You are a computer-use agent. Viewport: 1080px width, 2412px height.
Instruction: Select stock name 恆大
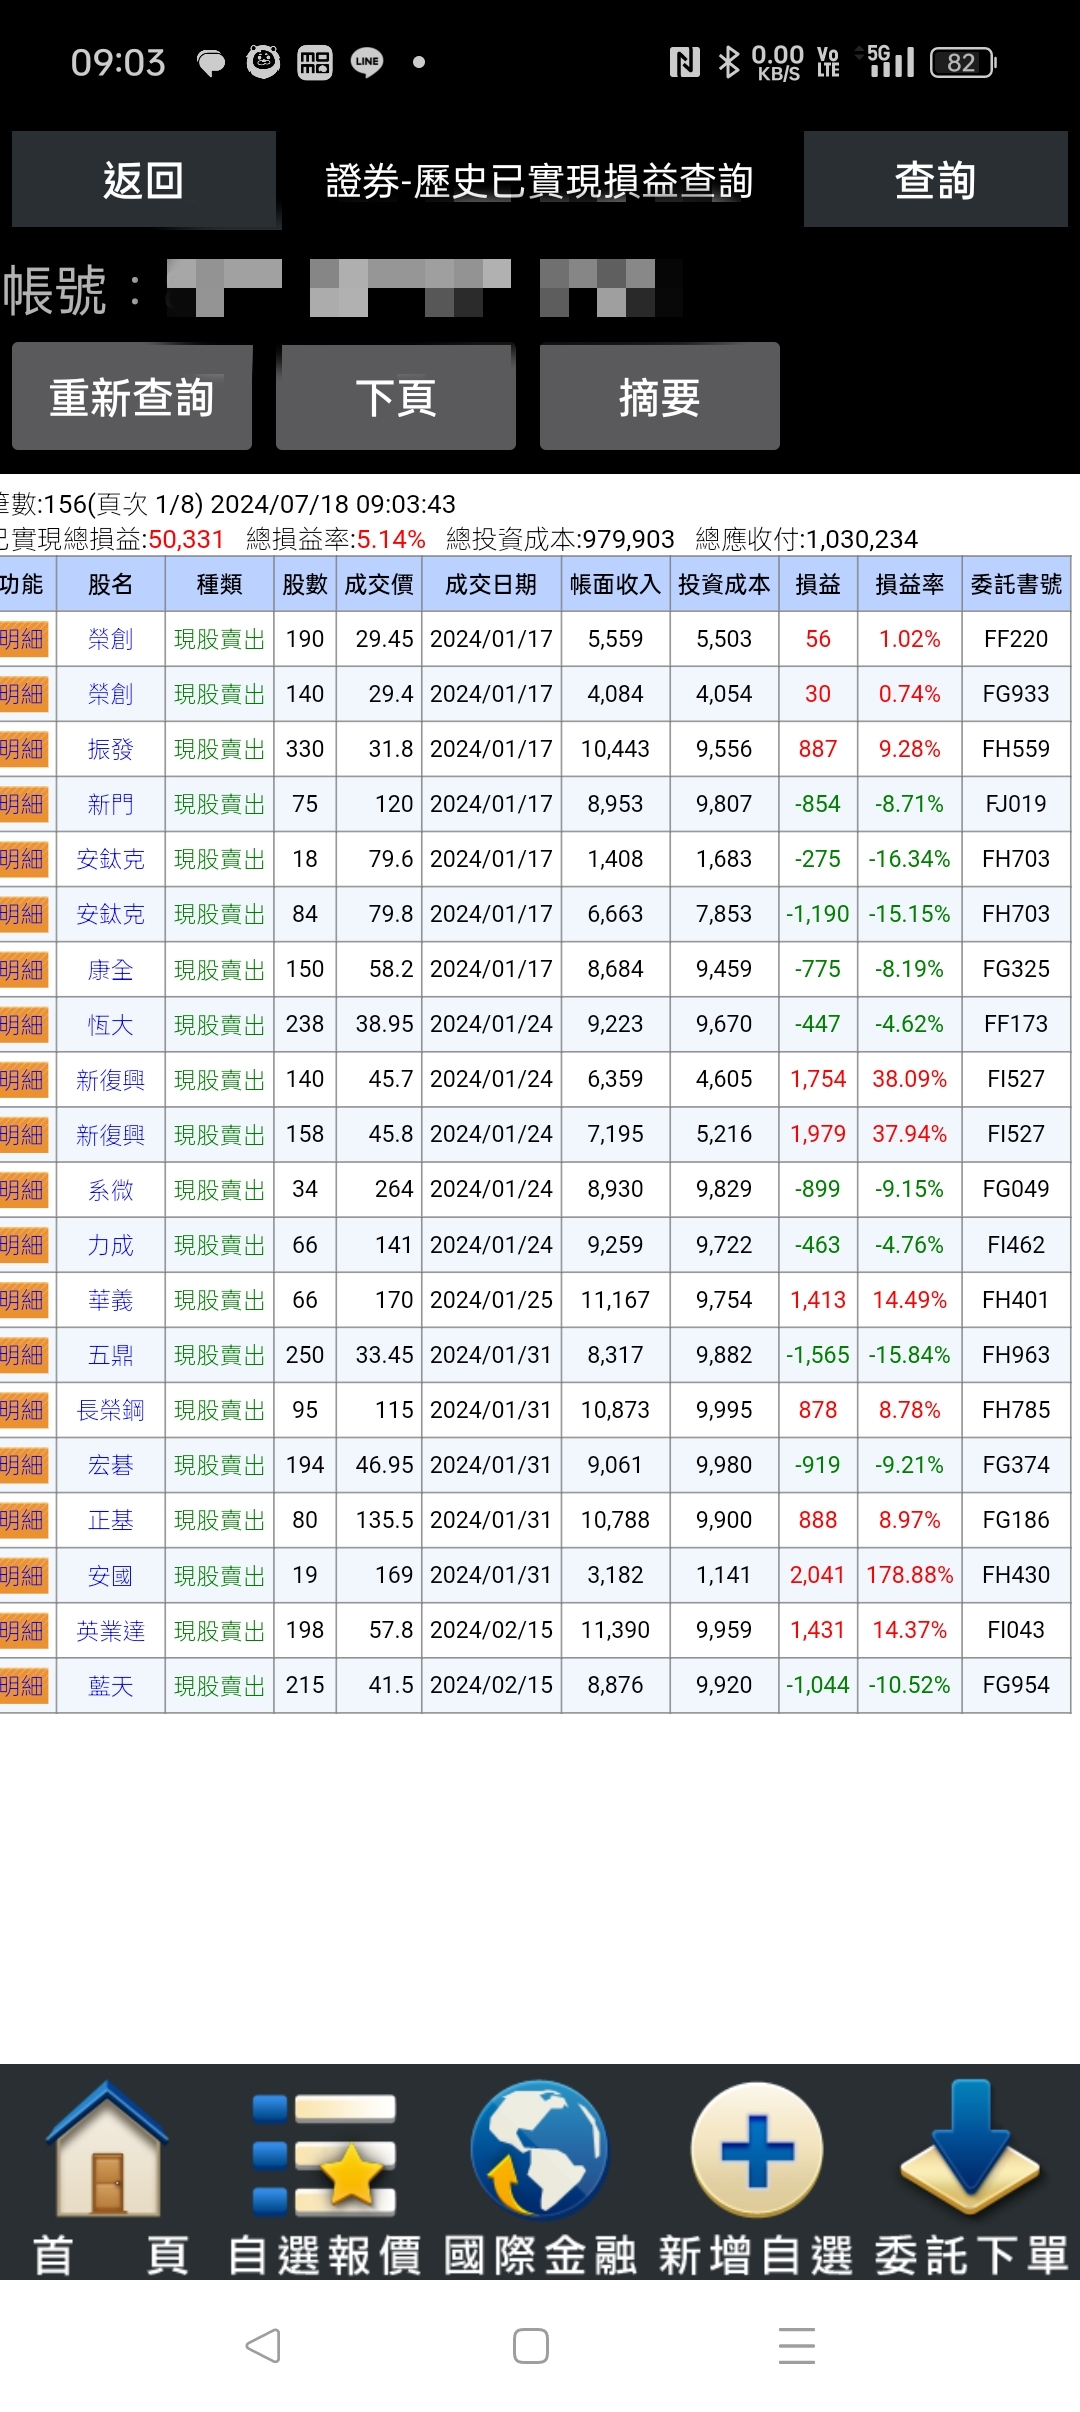click(x=110, y=1024)
